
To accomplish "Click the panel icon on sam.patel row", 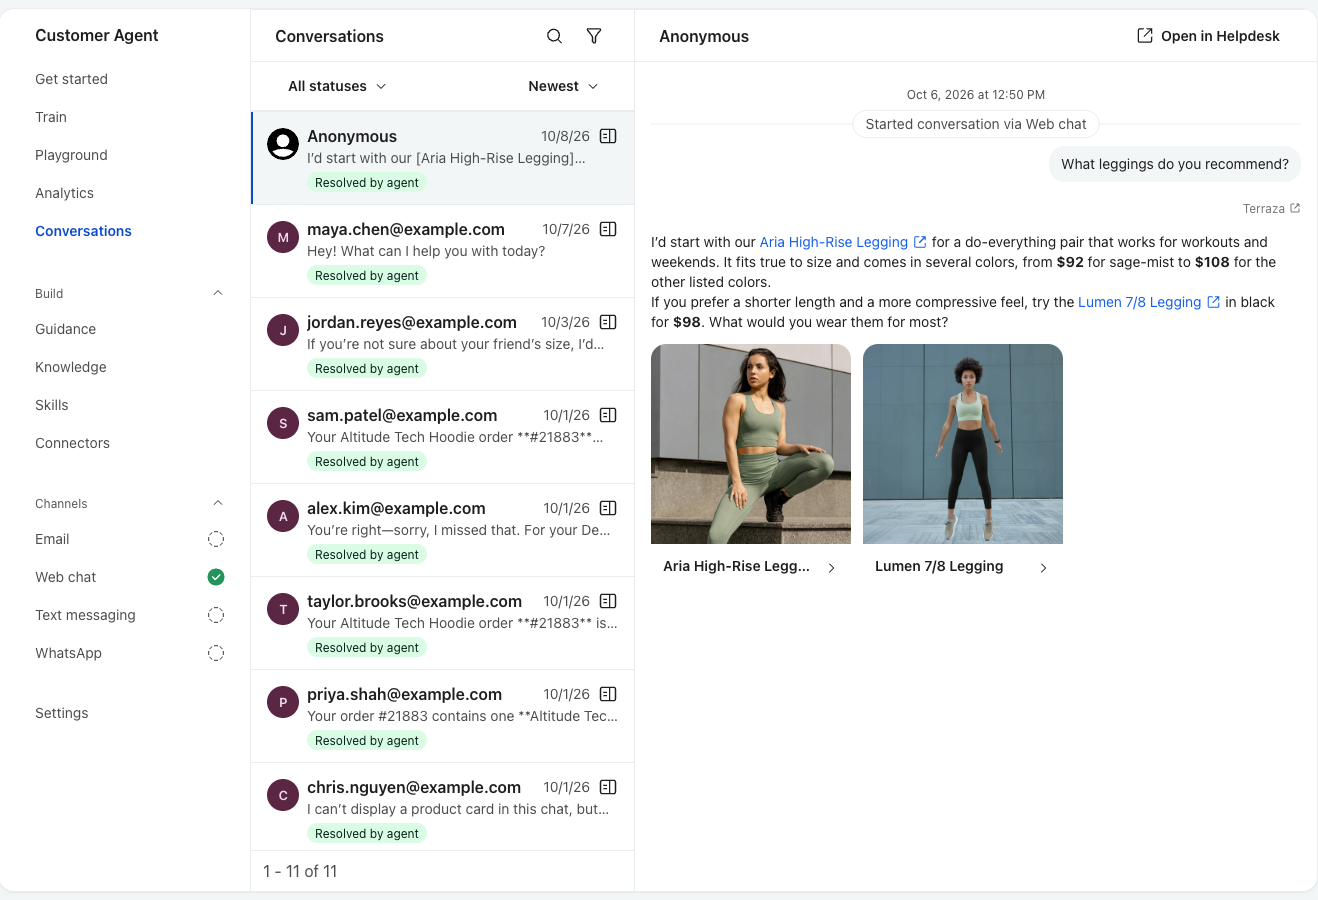I will pos(608,415).
